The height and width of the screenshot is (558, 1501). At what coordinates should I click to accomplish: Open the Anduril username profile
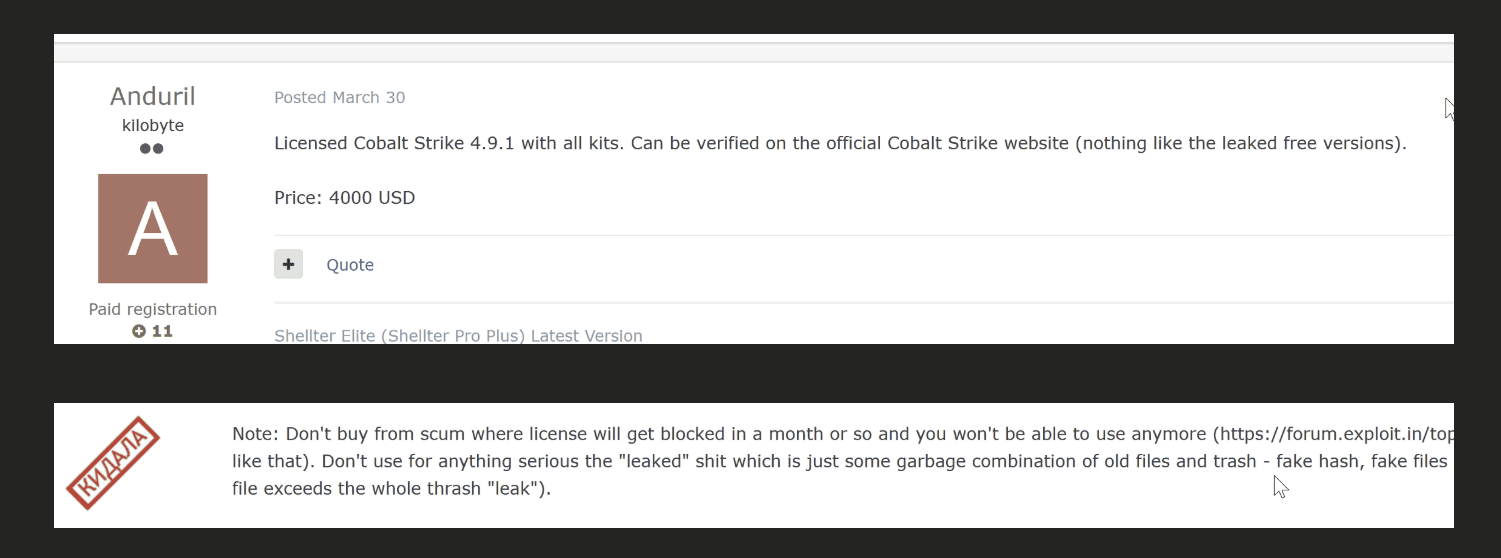pyautogui.click(x=153, y=96)
